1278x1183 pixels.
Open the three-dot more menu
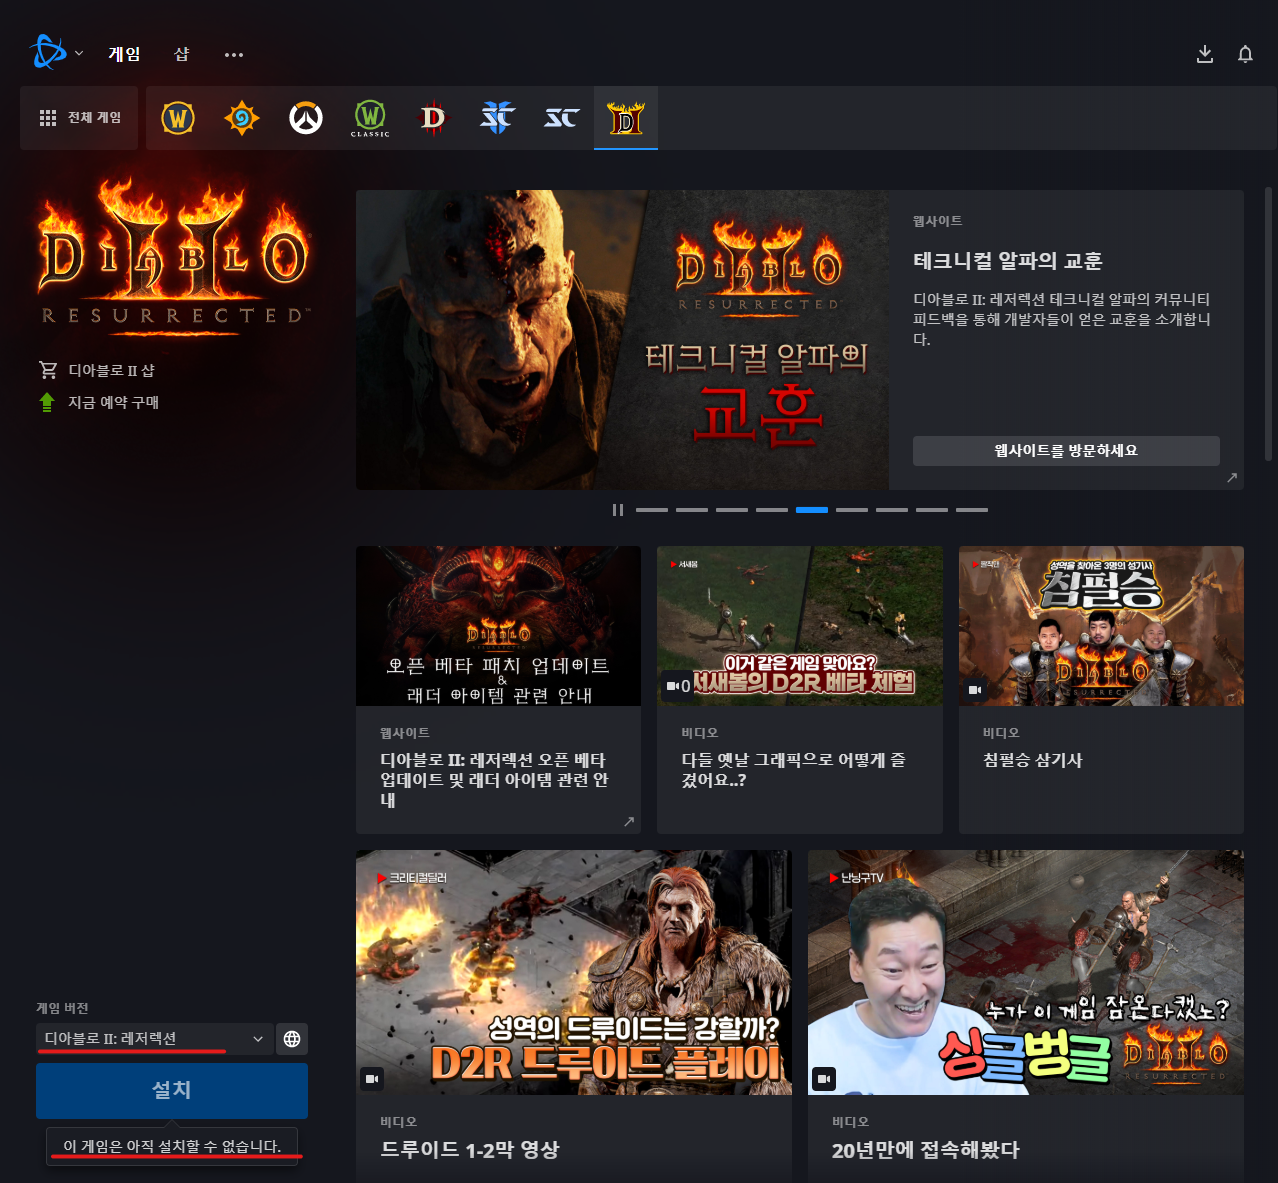[234, 55]
